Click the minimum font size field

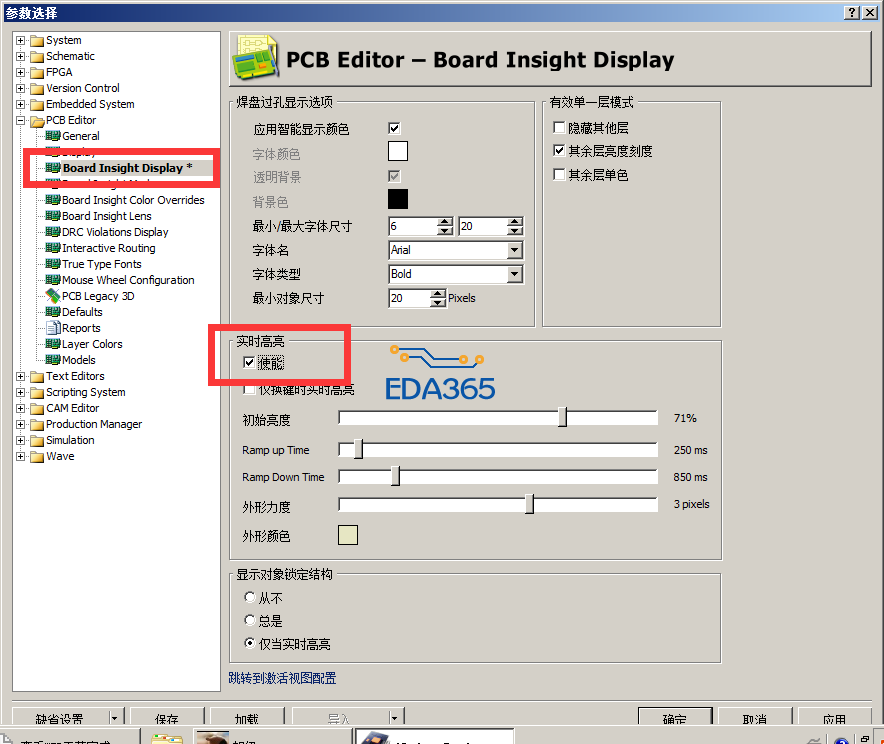pos(413,227)
